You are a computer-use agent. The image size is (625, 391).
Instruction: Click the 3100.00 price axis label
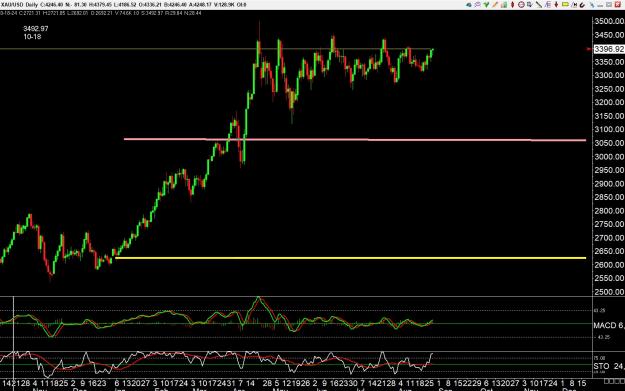click(x=609, y=130)
